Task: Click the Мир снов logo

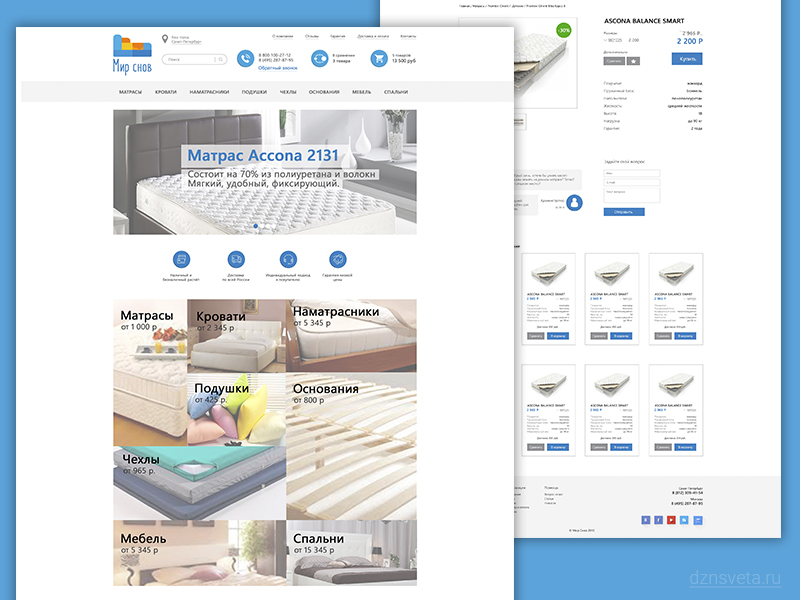Action: pos(132,54)
